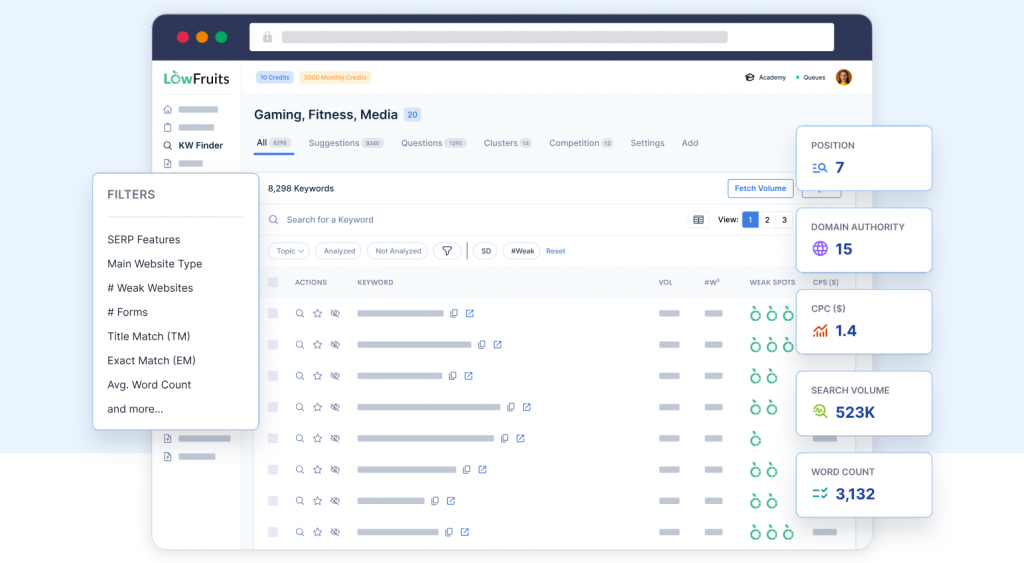Screen dimensions: 1024x563
Task: Star the first keyword row
Action: (317, 314)
